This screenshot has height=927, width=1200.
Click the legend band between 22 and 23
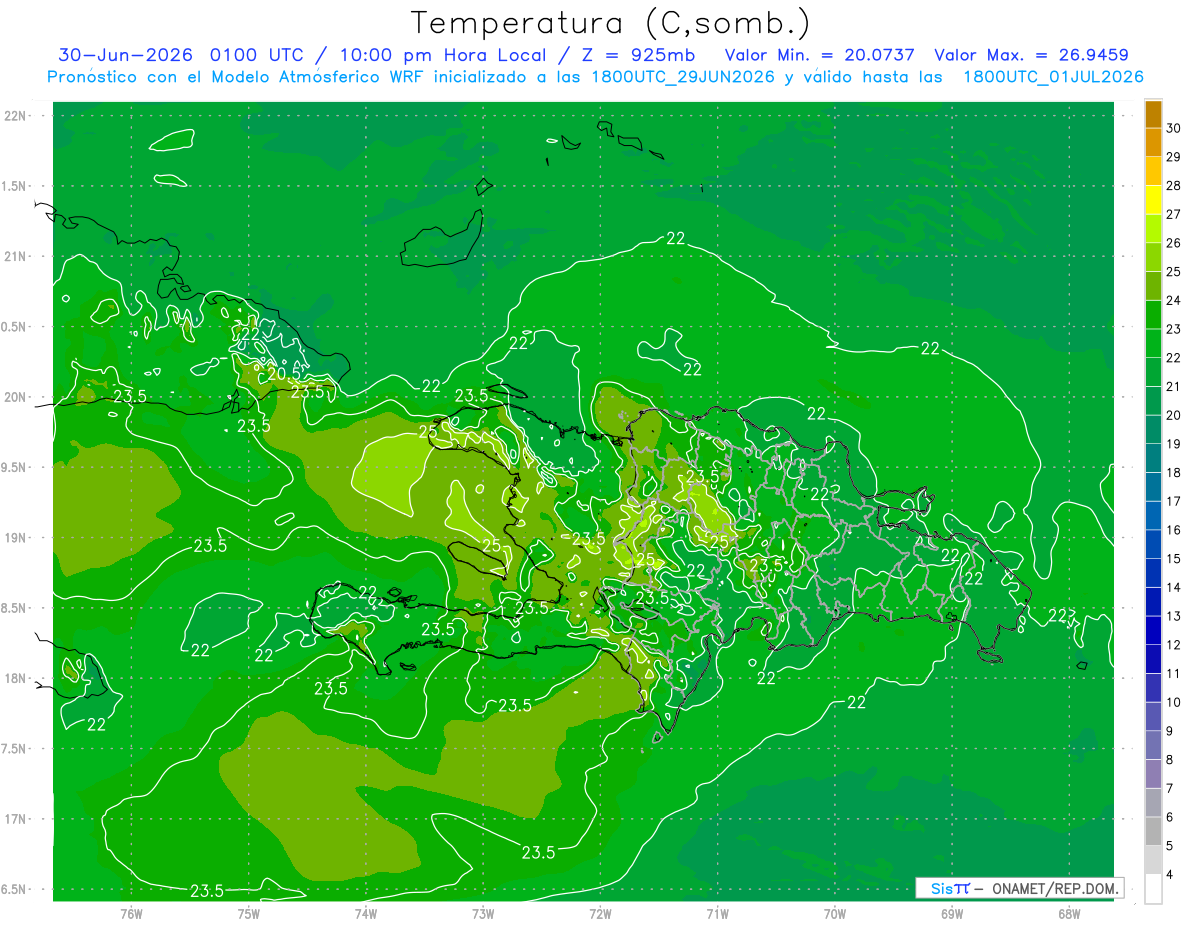(1153, 343)
